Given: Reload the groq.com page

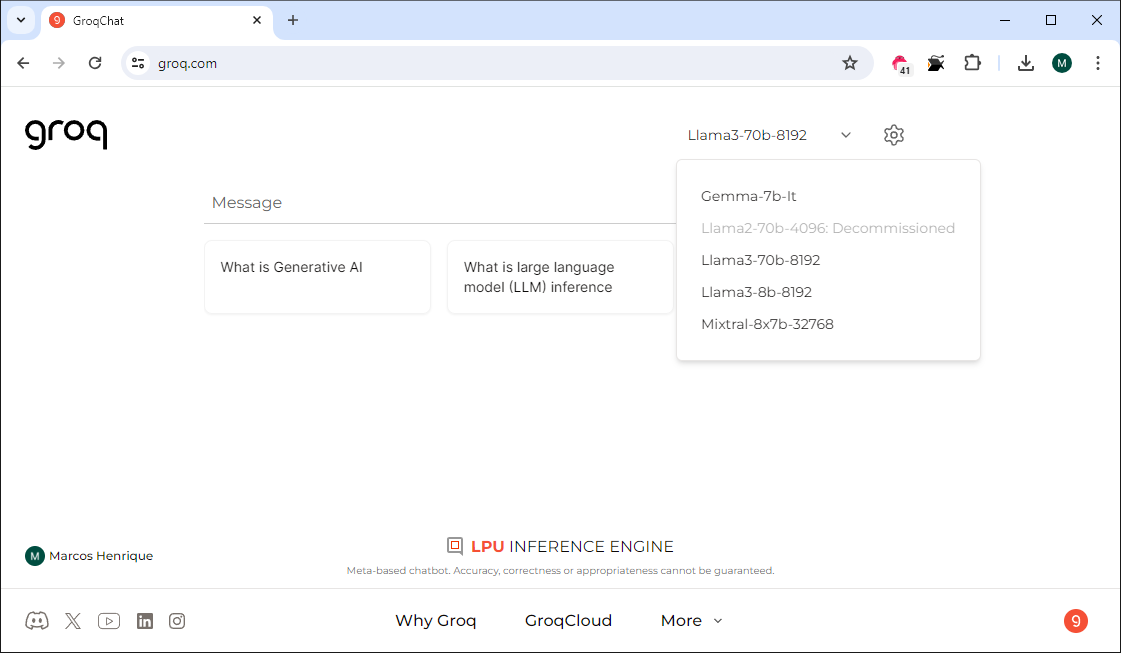Looking at the screenshot, I should pos(95,63).
